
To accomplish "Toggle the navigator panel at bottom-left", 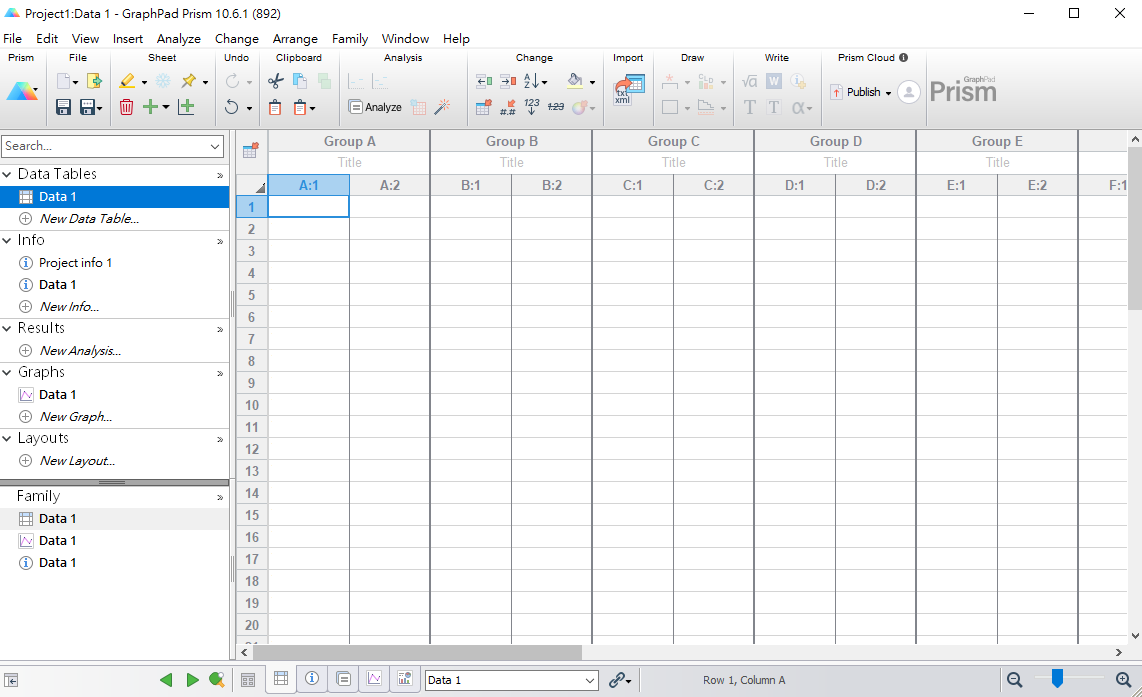I will (11, 680).
